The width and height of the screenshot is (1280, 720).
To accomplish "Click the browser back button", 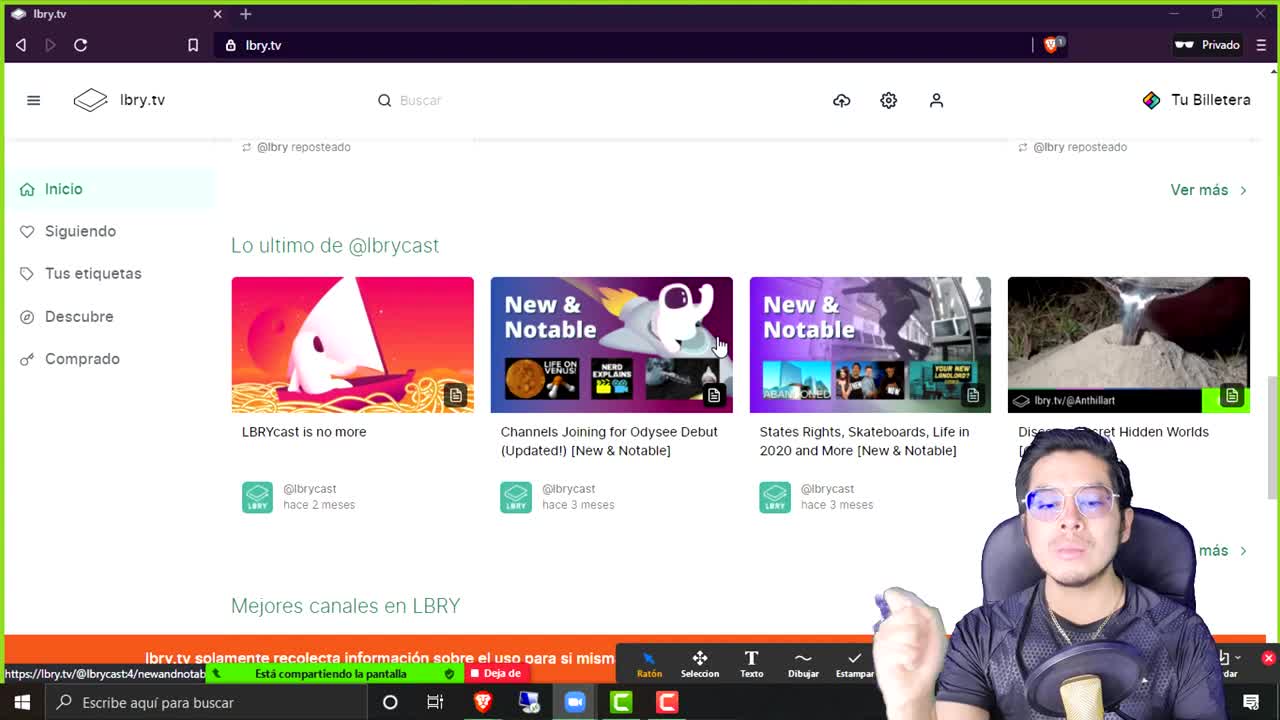I will tap(21, 45).
